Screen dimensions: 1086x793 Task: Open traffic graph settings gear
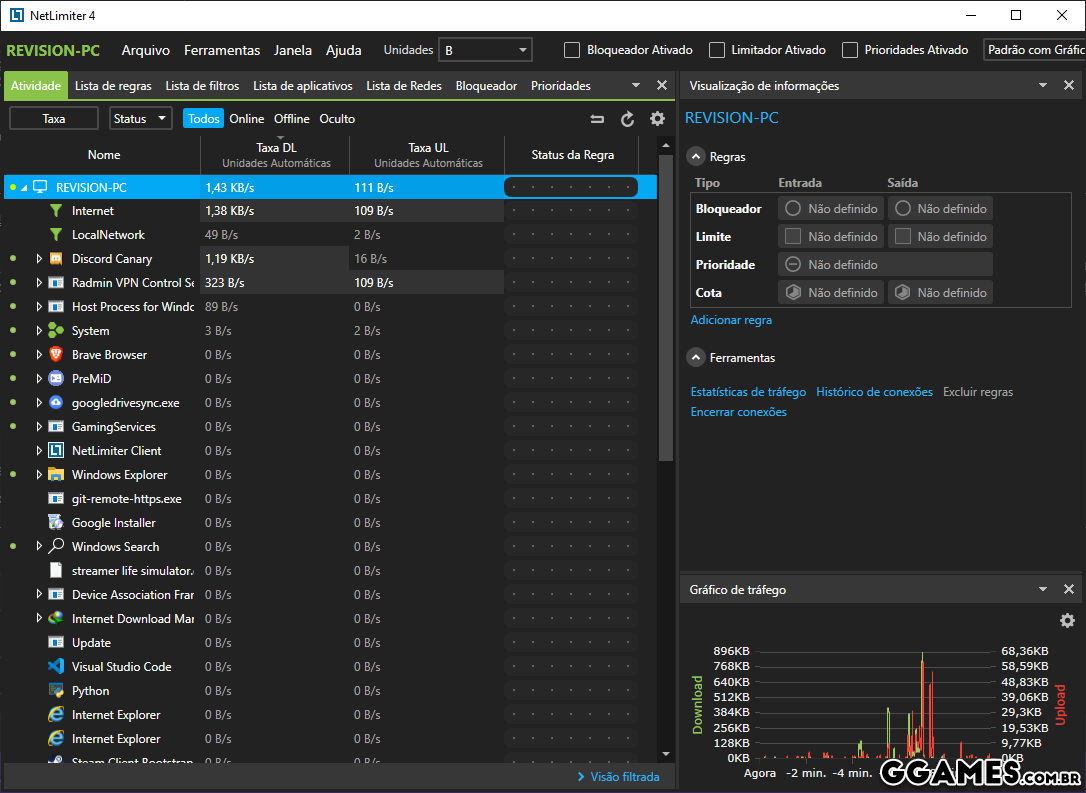[1067, 621]
